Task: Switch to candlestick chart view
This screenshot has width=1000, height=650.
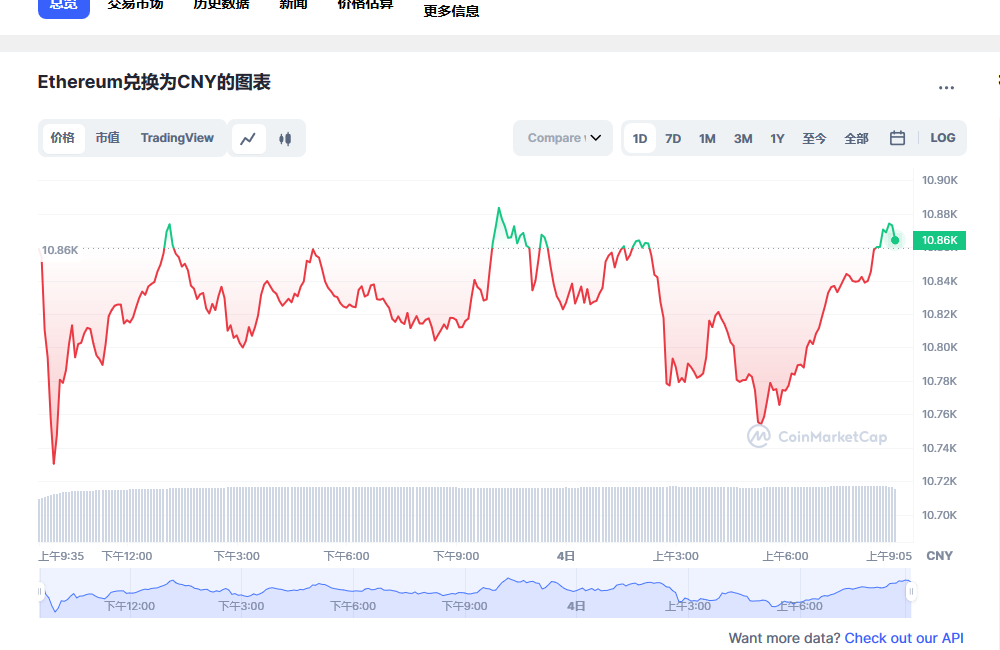Action: pos(285,139)
